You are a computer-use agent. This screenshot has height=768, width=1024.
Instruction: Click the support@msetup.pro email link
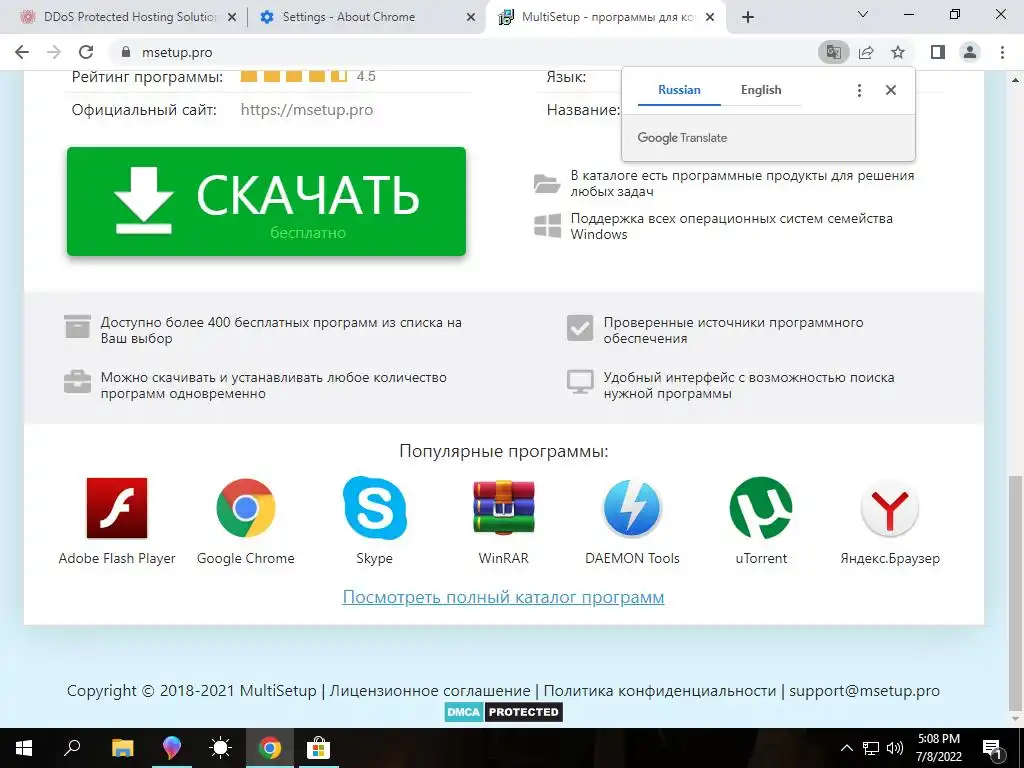point(865,691)
